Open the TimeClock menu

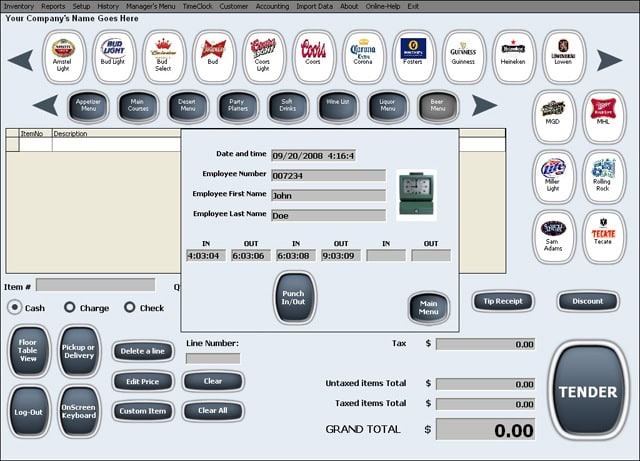(198, 6)
